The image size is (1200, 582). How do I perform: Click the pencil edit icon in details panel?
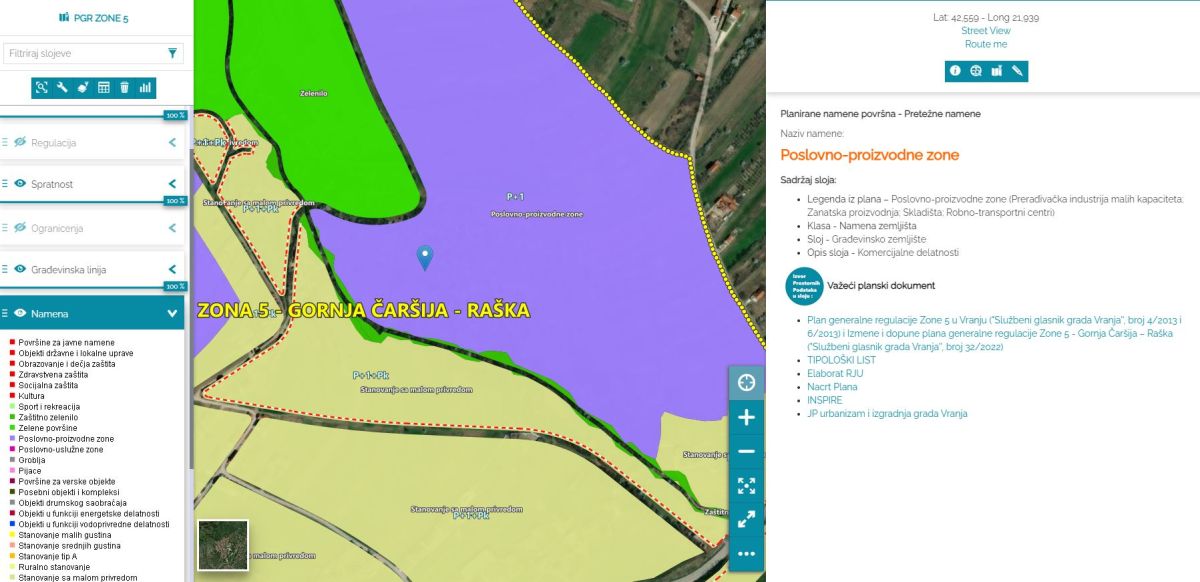1017,71
